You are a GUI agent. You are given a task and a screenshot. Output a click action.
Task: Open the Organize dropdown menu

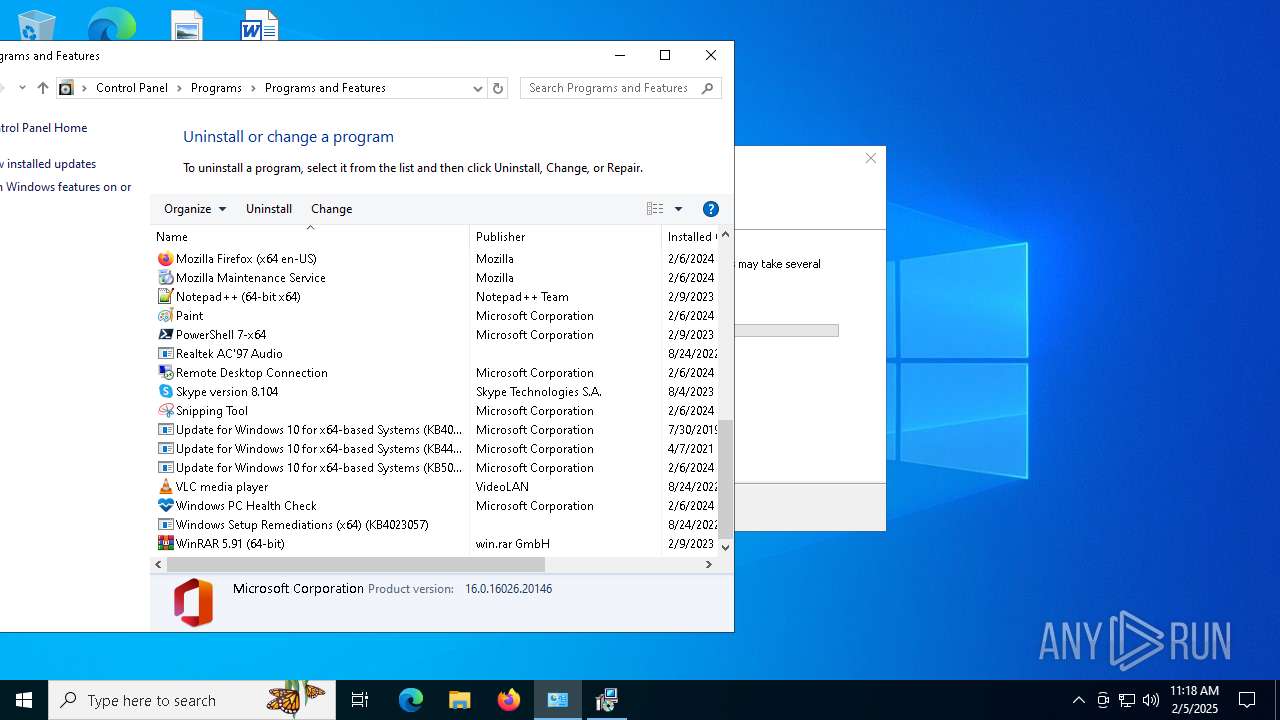pyautogui.click(x=195, y=209)
